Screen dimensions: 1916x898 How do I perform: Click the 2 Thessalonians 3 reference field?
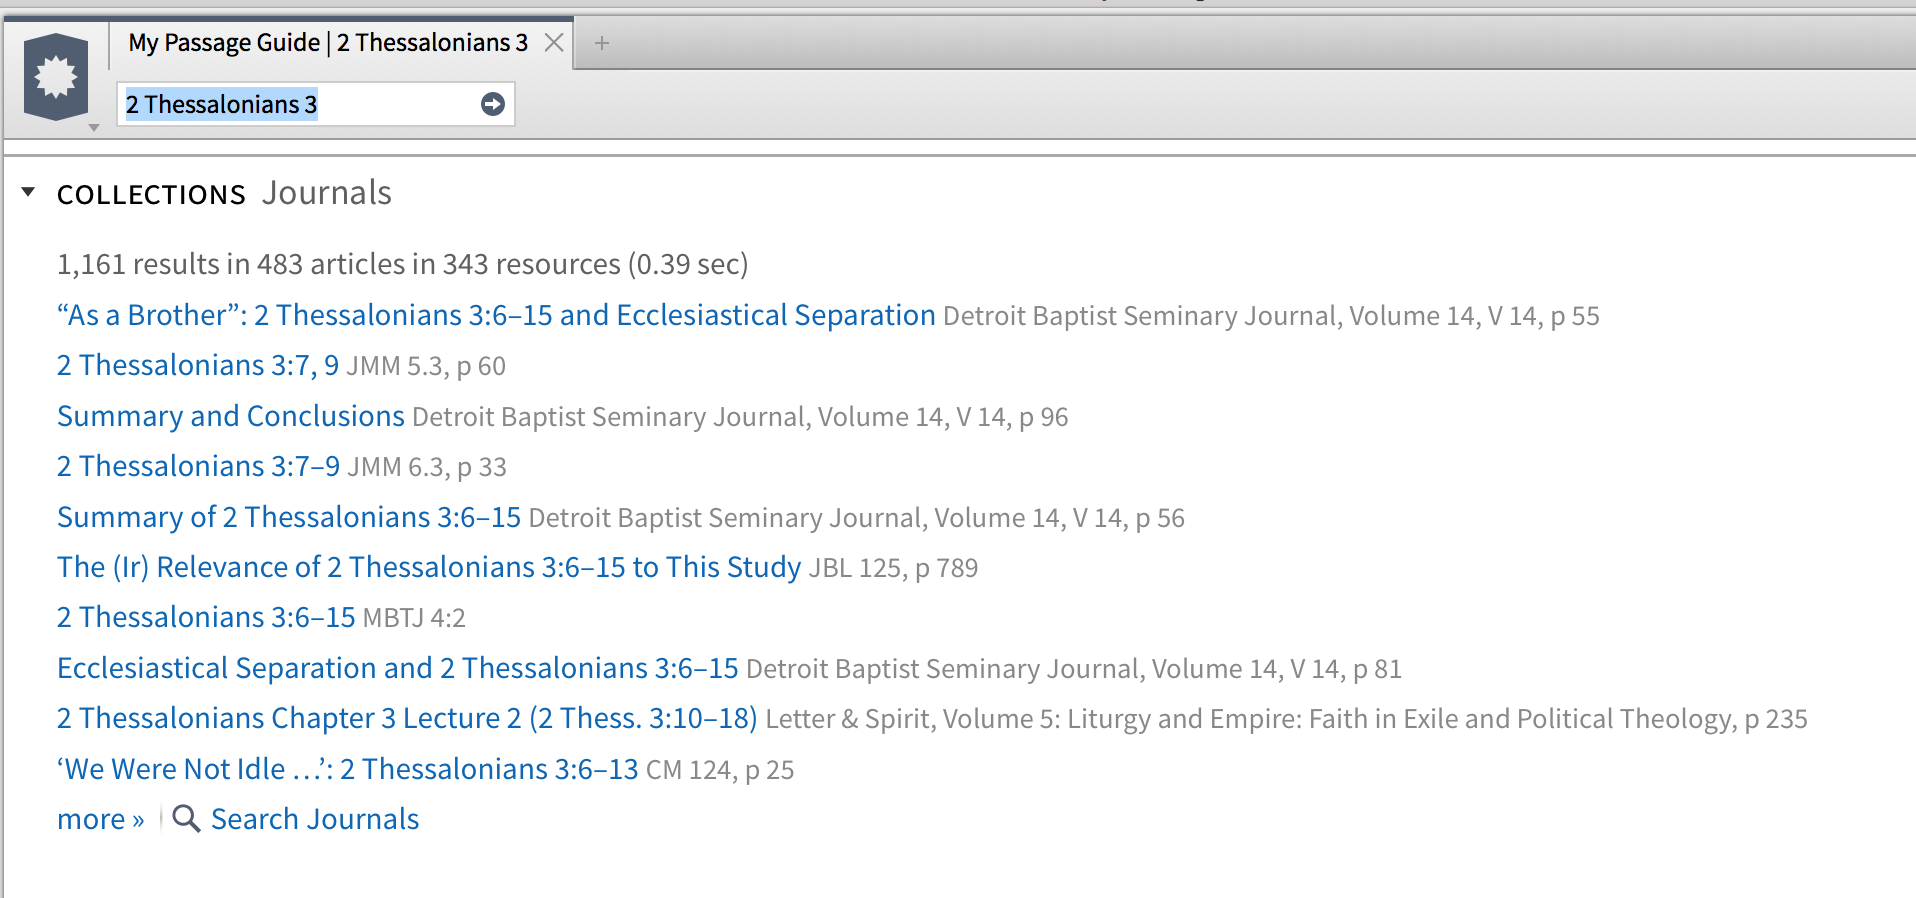(300, 104)
